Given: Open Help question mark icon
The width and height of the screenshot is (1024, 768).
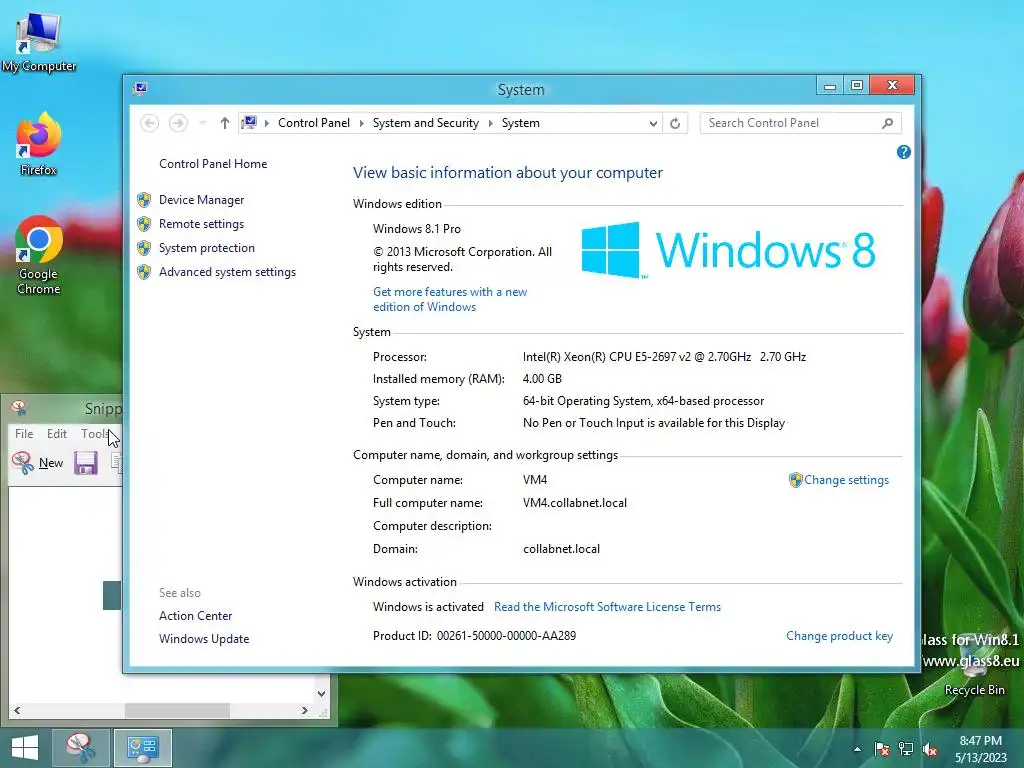Looking at the screenshot, I should 903,152.
